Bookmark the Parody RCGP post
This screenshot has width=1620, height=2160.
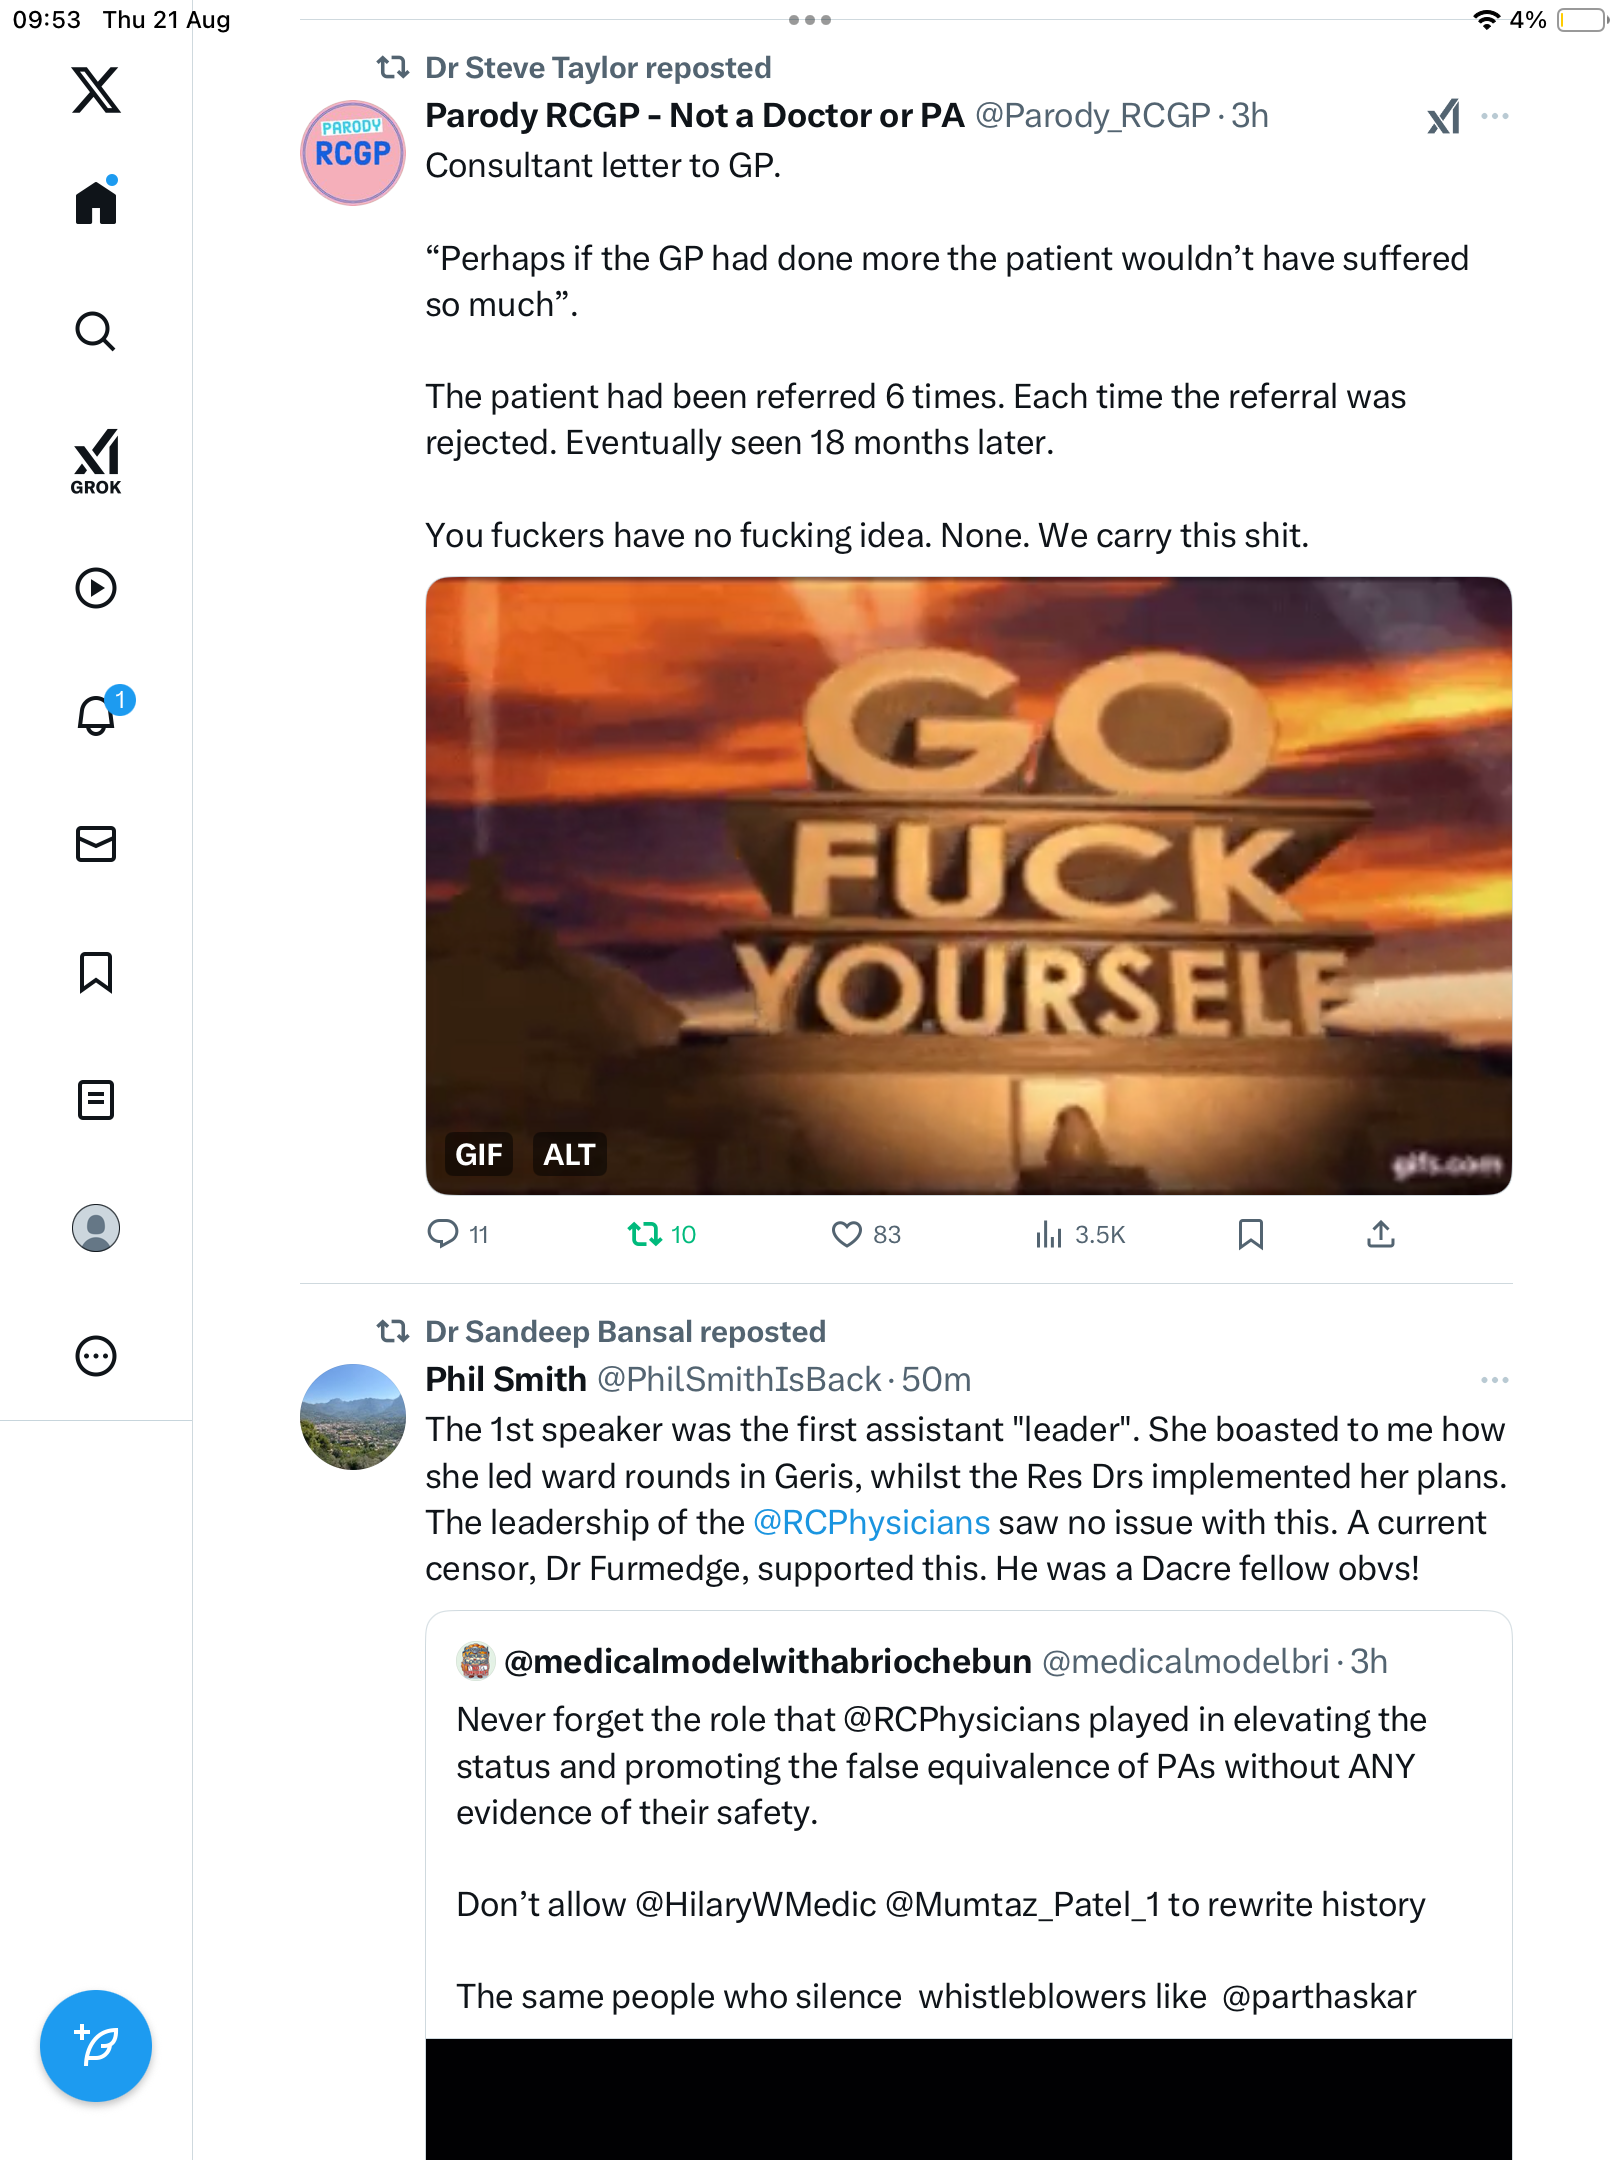[1250, 1235]
